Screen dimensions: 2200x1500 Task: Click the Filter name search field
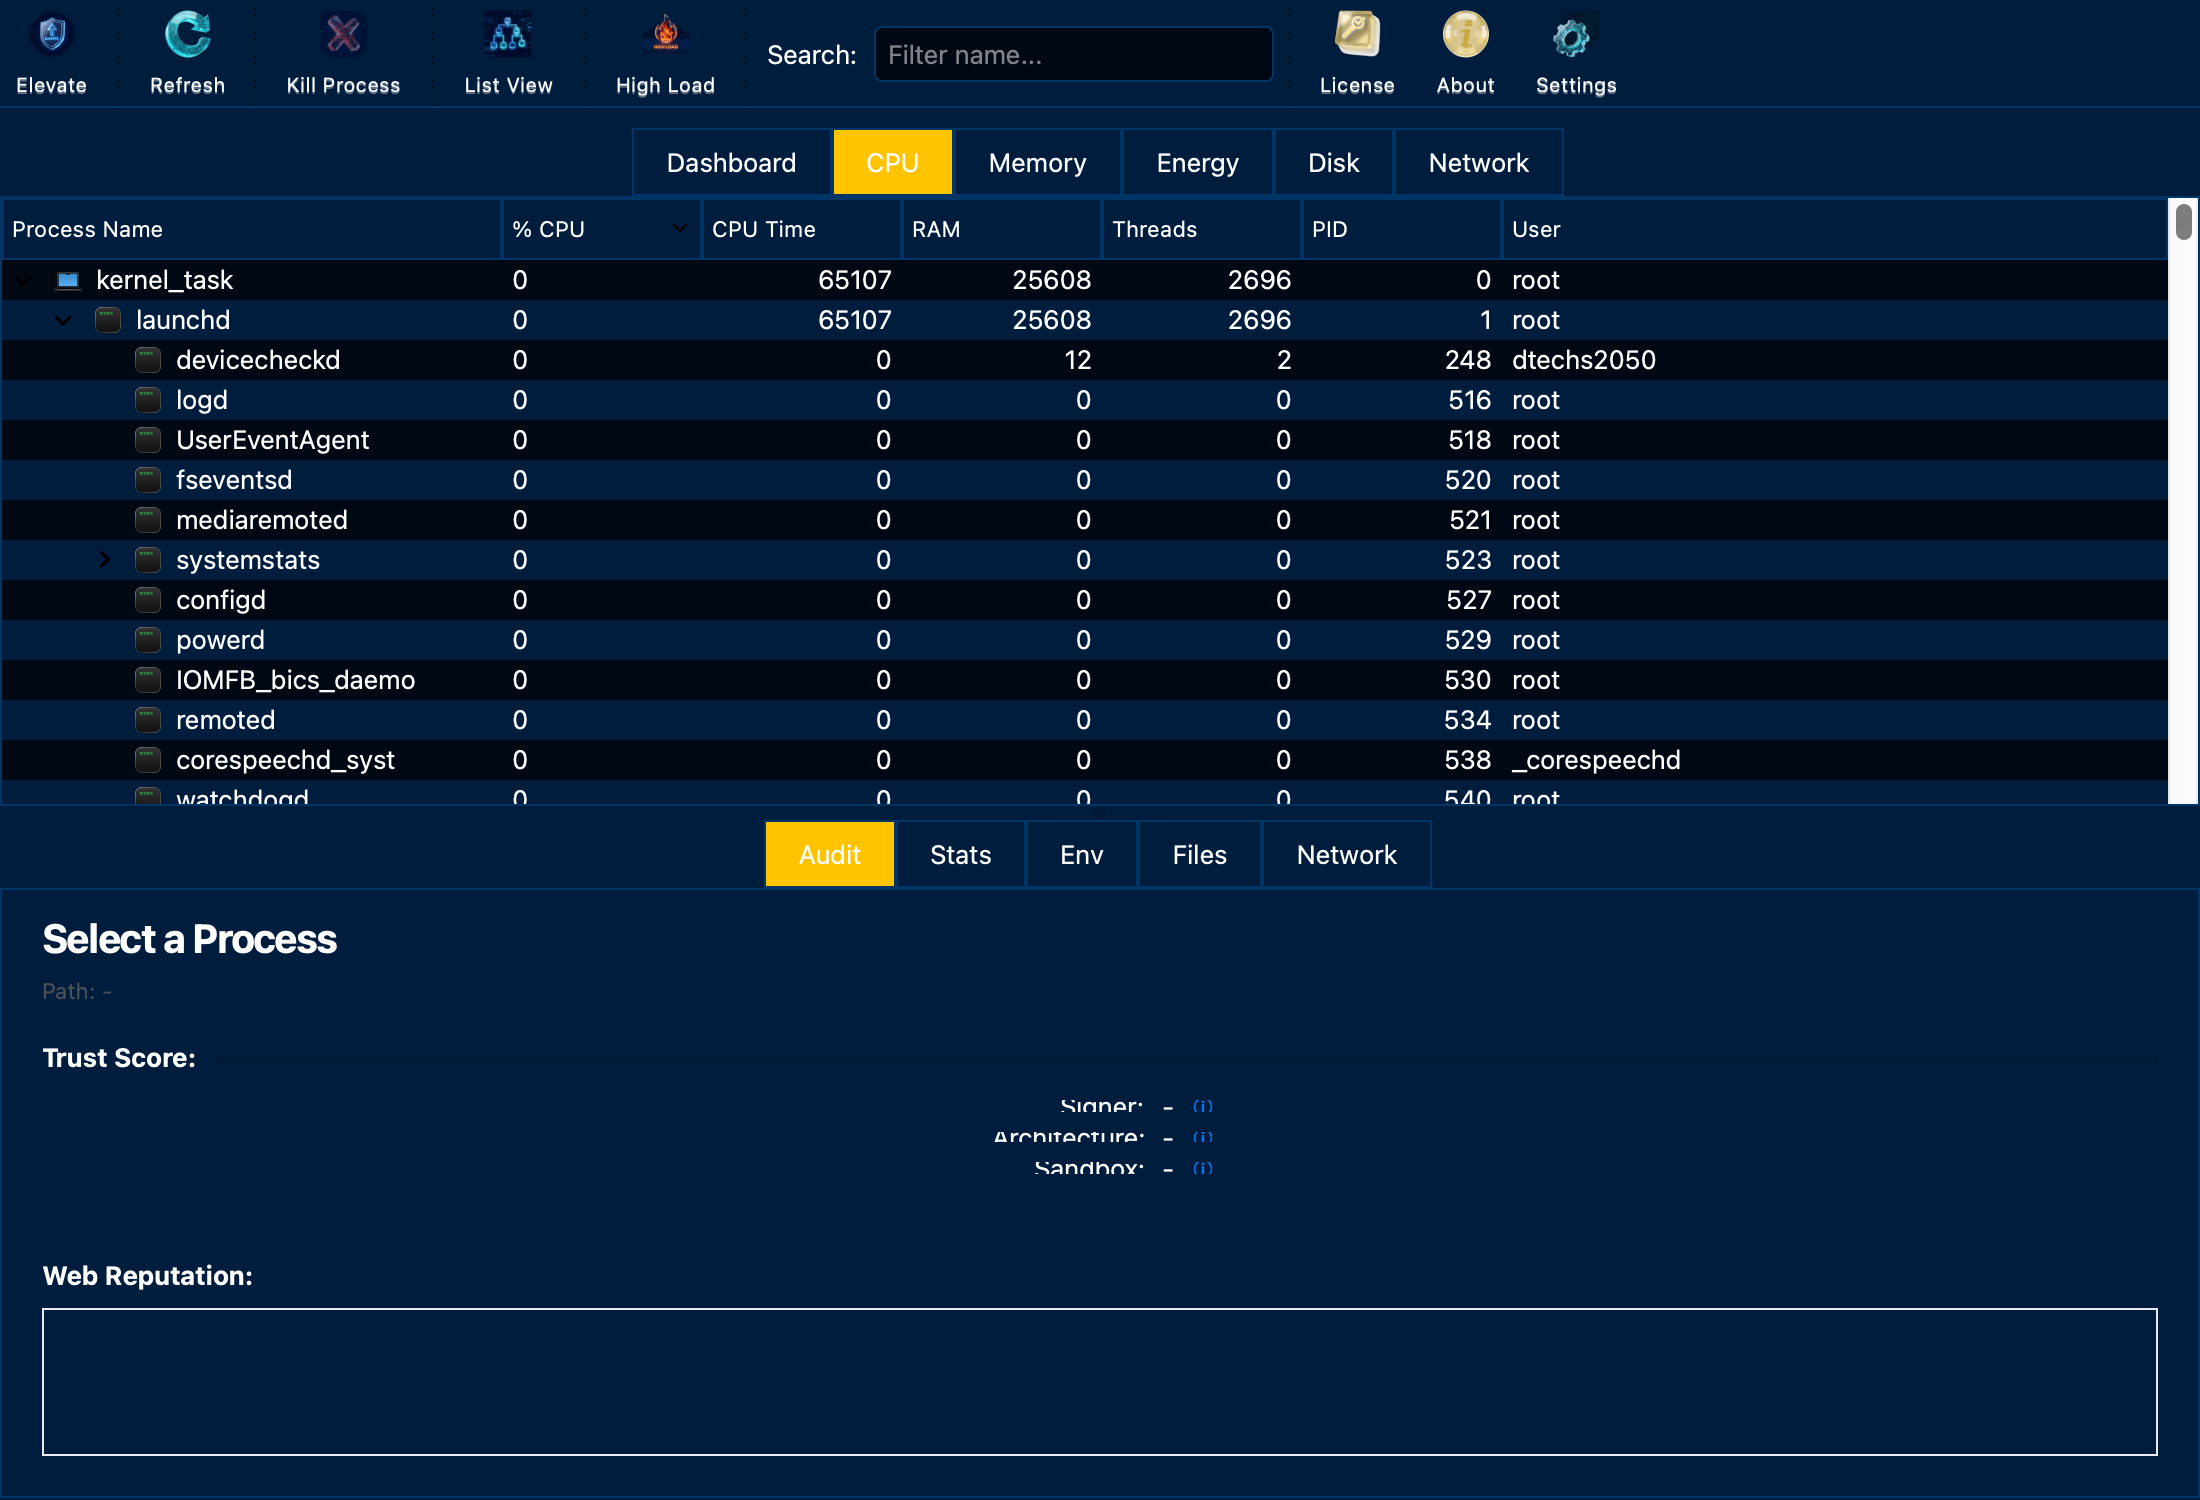(1073, 53)
